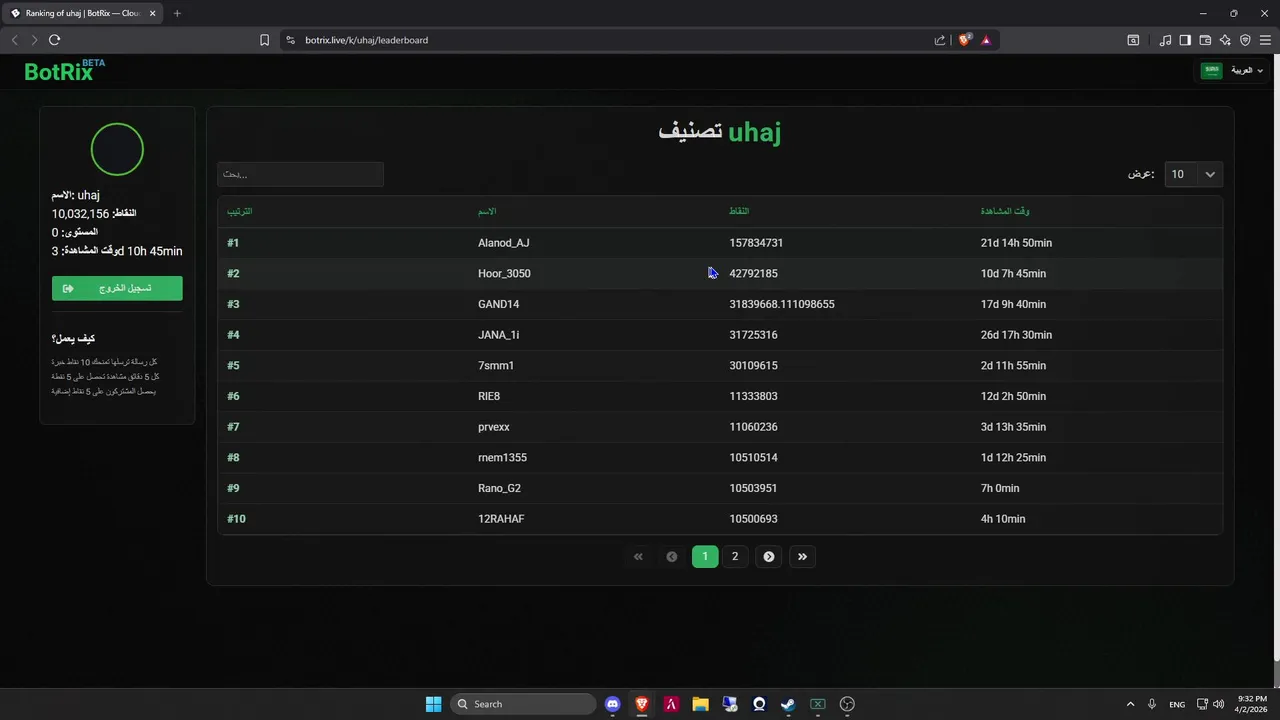Click player name 12RAHAF
This screenshot has width=1280, height=720.
click(x=501, y=519)
